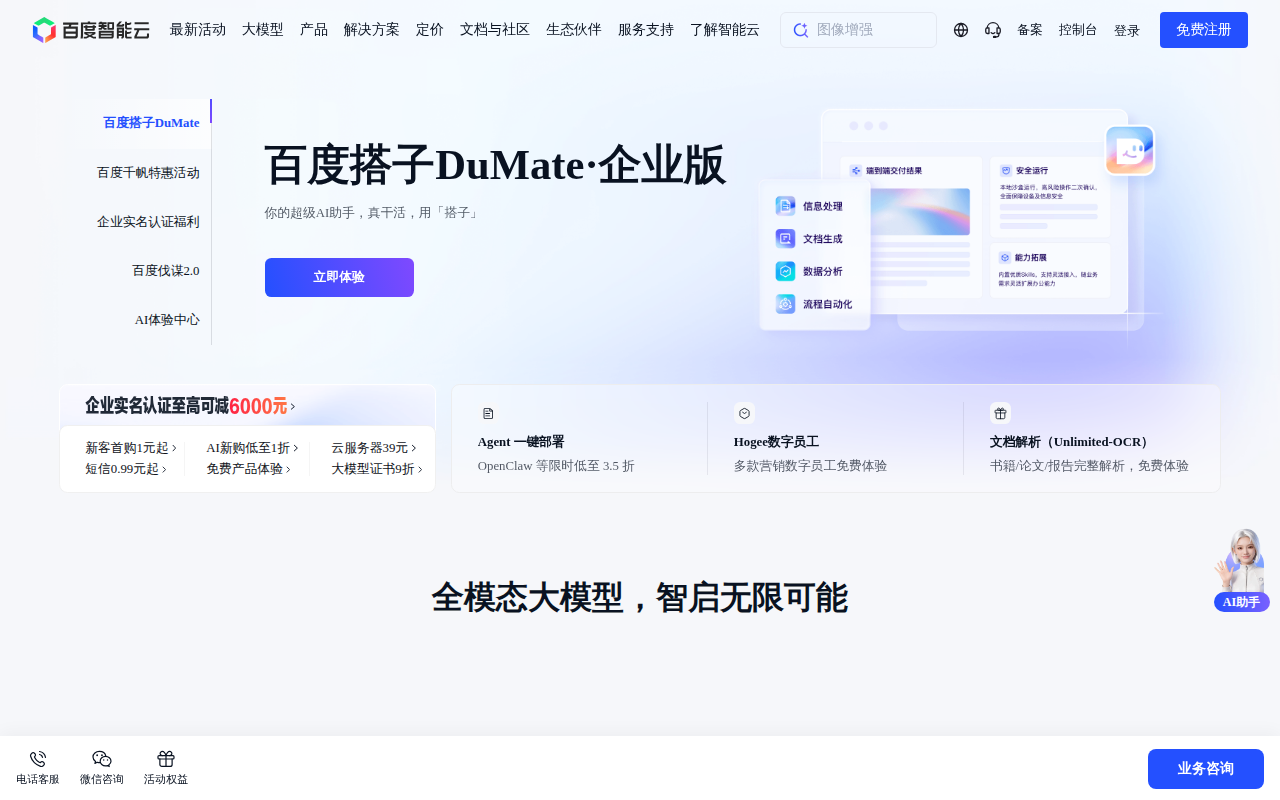
Task: Click the AI助手 avatar
Action: tap(1241, 568)
